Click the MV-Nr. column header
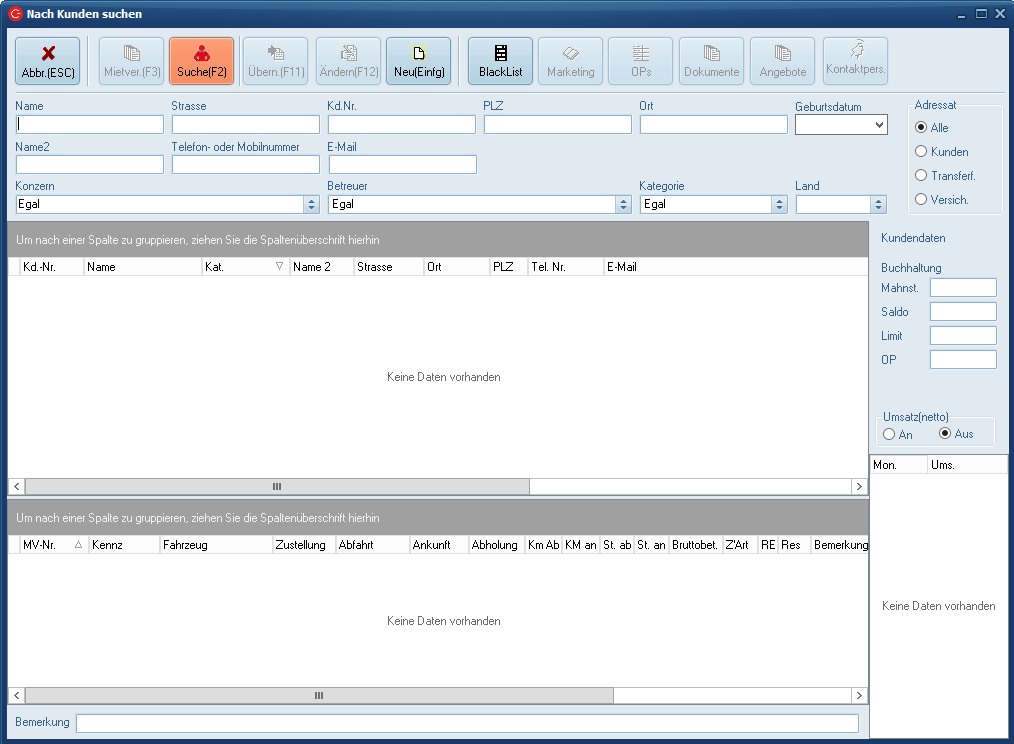Image resolution: width=1014 pixels, height=744 pixels. [52, 545]
